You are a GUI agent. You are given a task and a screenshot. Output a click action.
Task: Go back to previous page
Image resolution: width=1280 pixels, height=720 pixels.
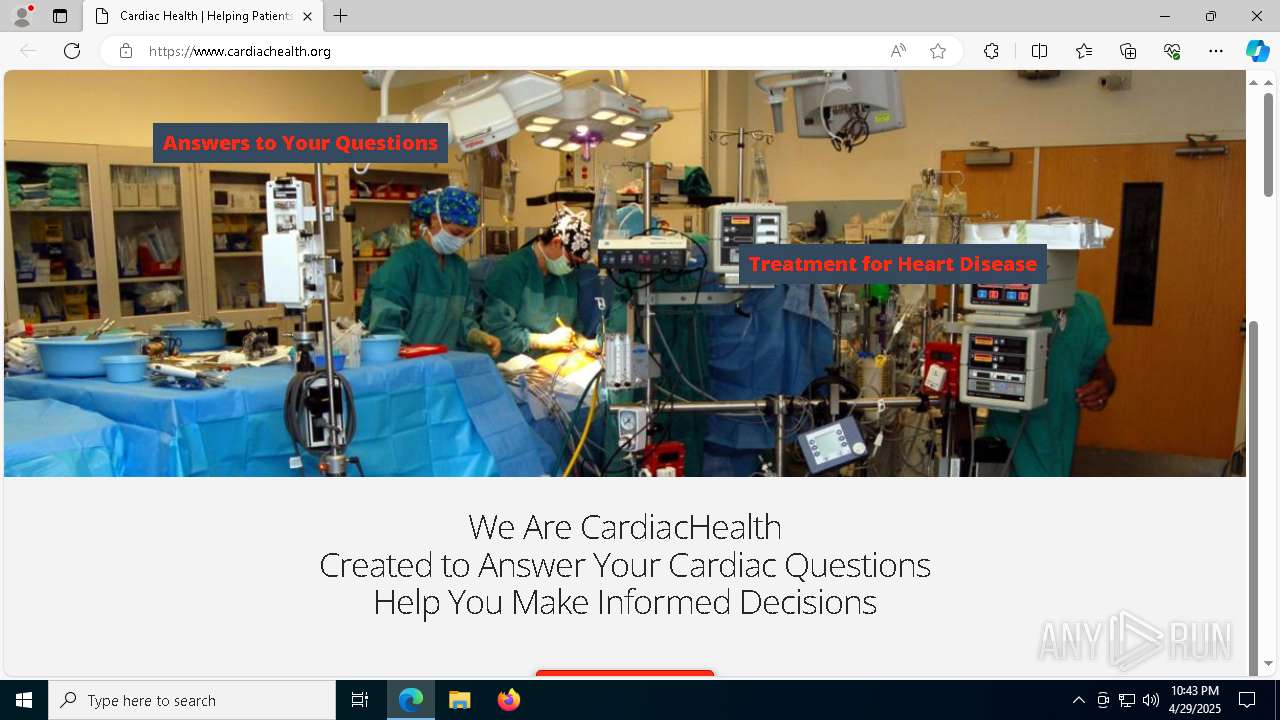point(28,51)
